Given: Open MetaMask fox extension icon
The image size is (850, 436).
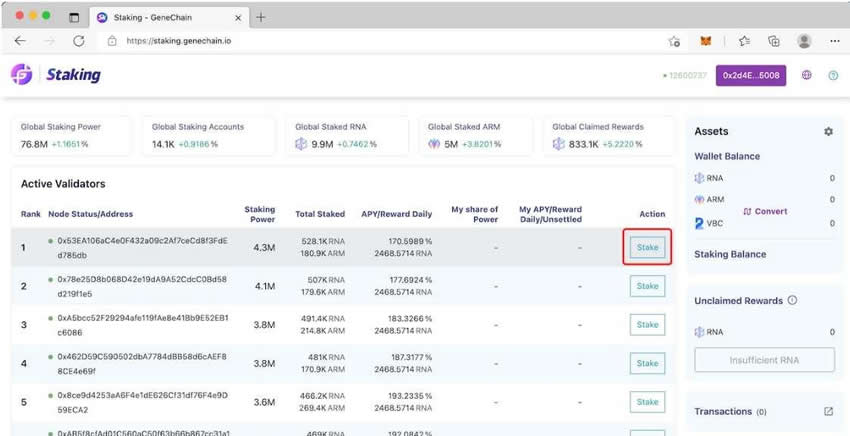Looking at the screenshot, I should coord(707,41).
